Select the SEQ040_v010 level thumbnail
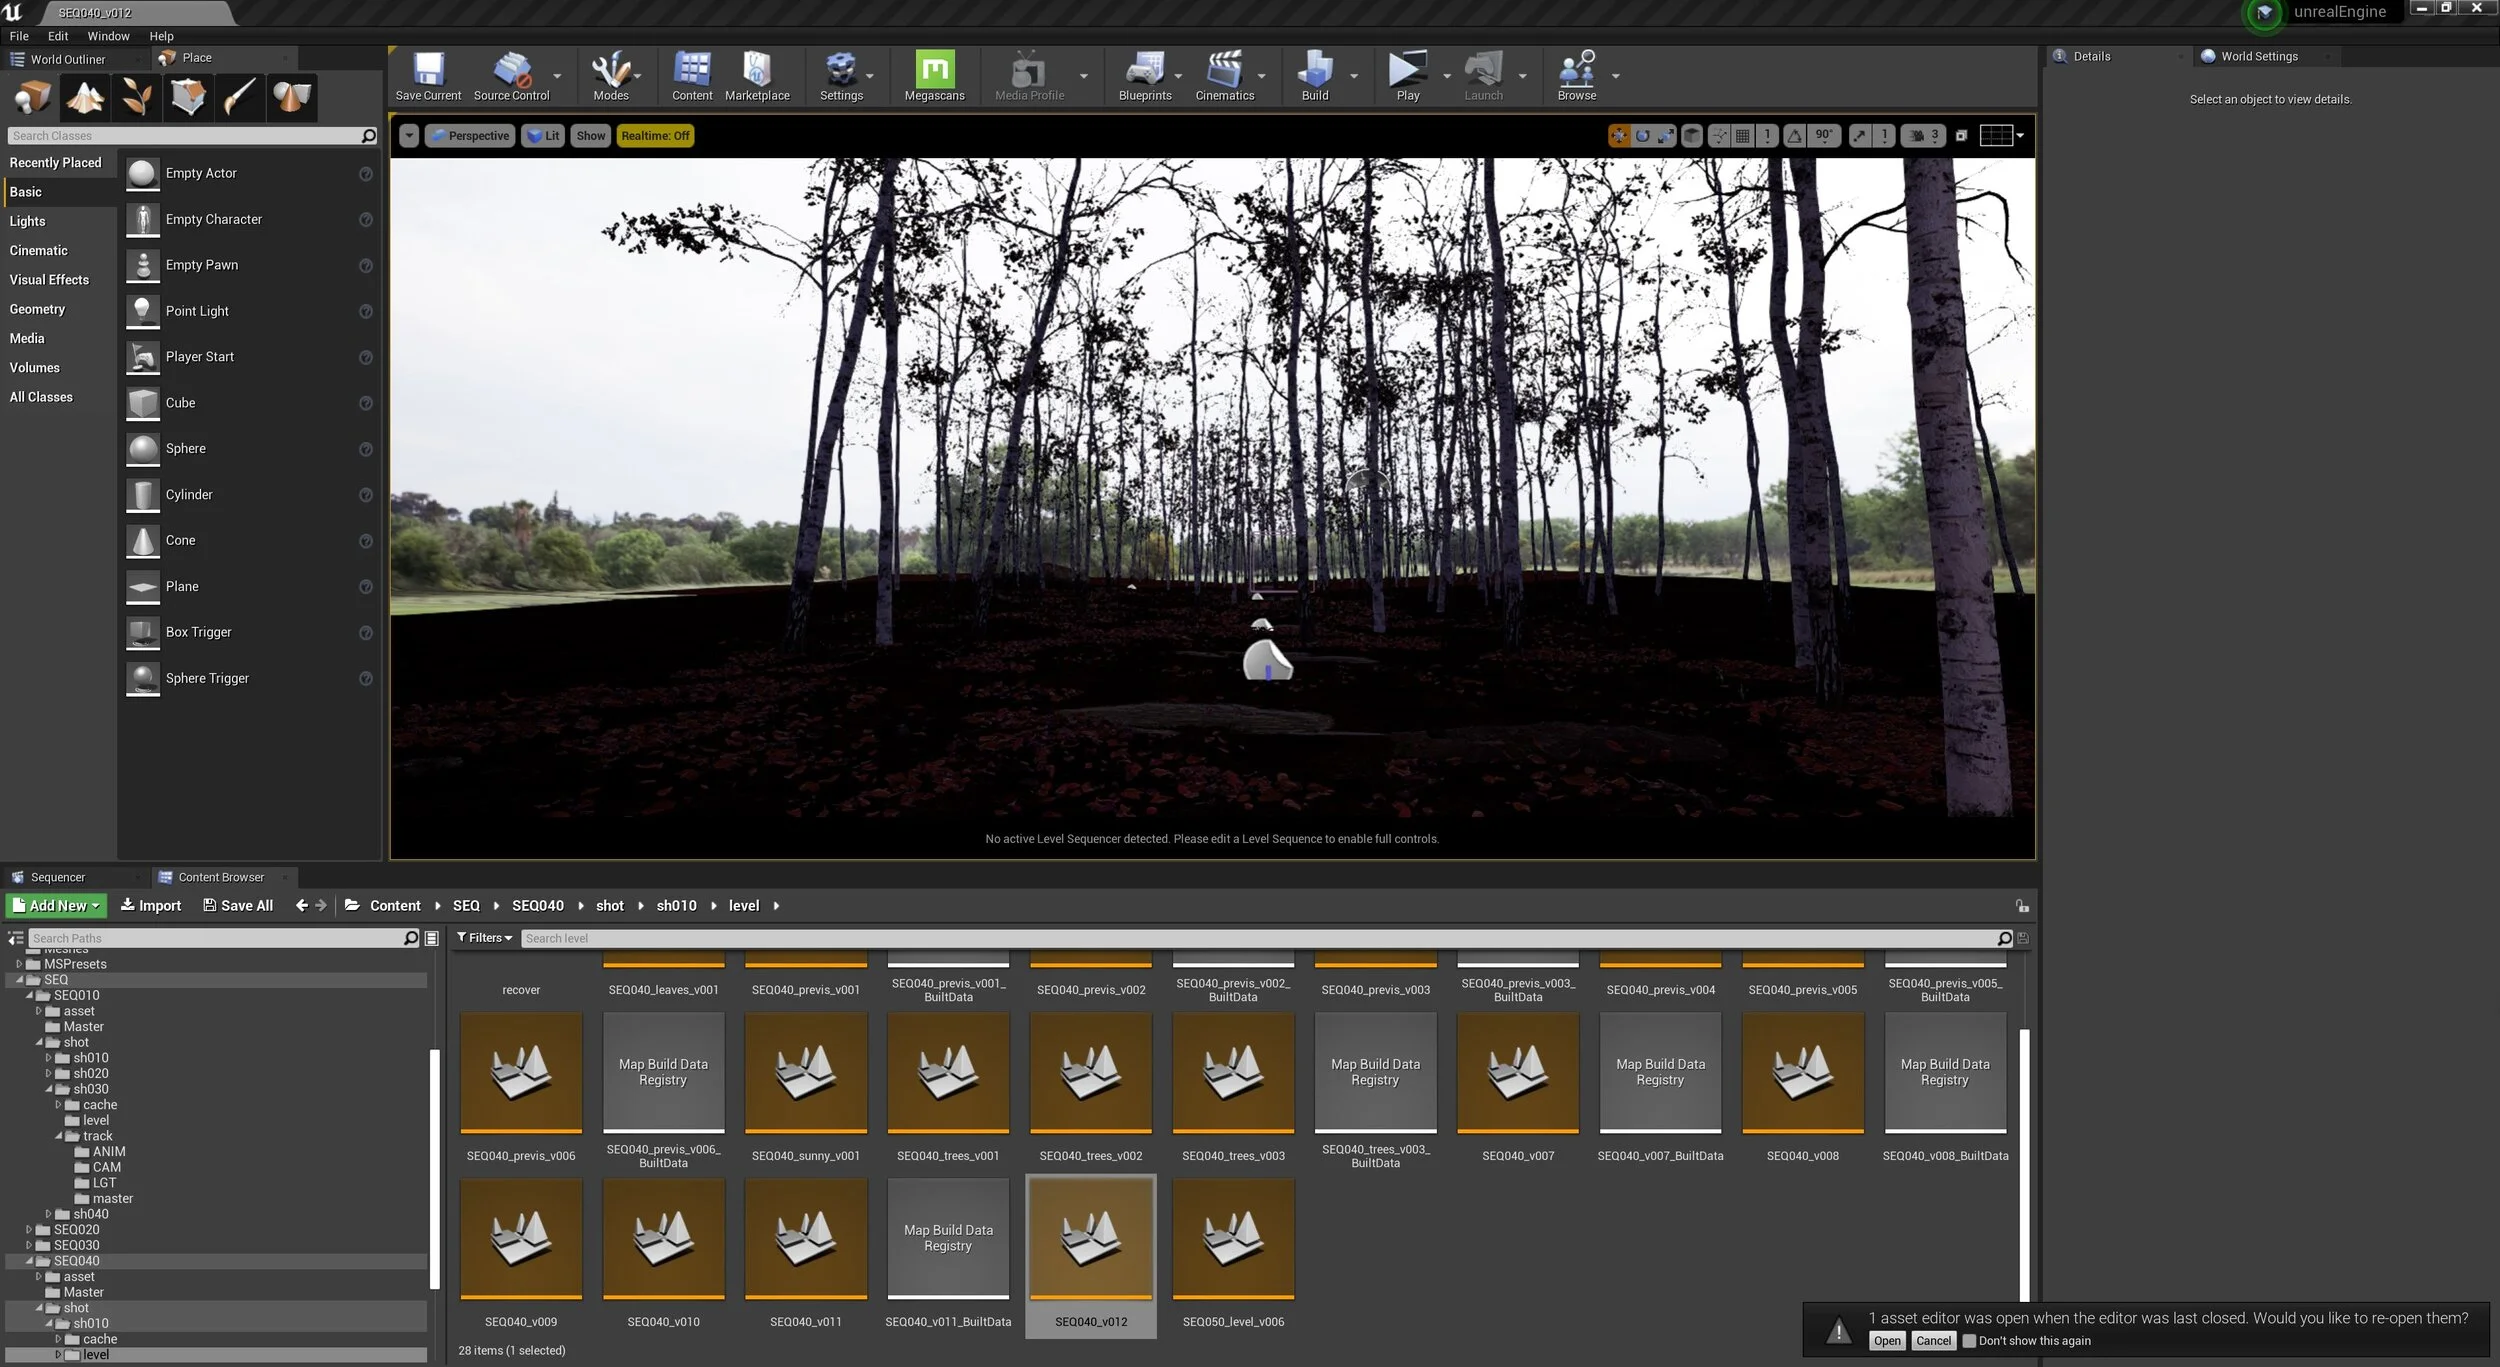 coord(663,1240)
